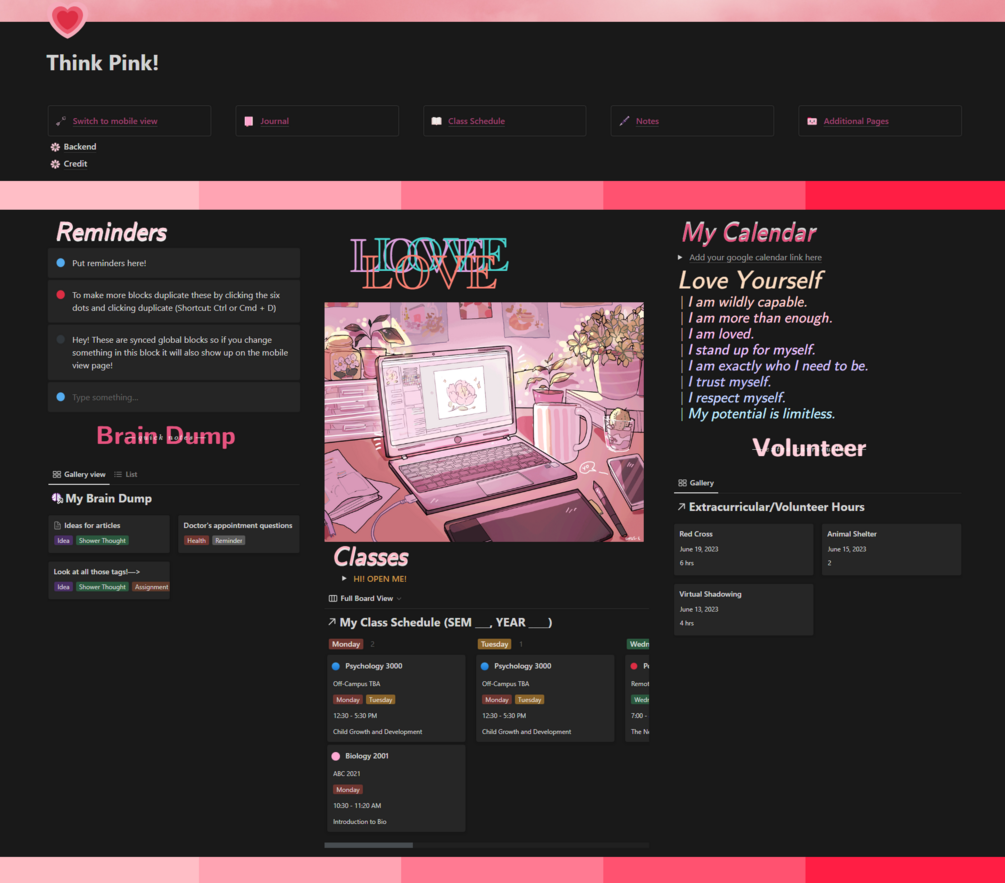The height and width of the screenshot is (883, 1005).
Task: Open the Backend page
Action: pos(79,147)
